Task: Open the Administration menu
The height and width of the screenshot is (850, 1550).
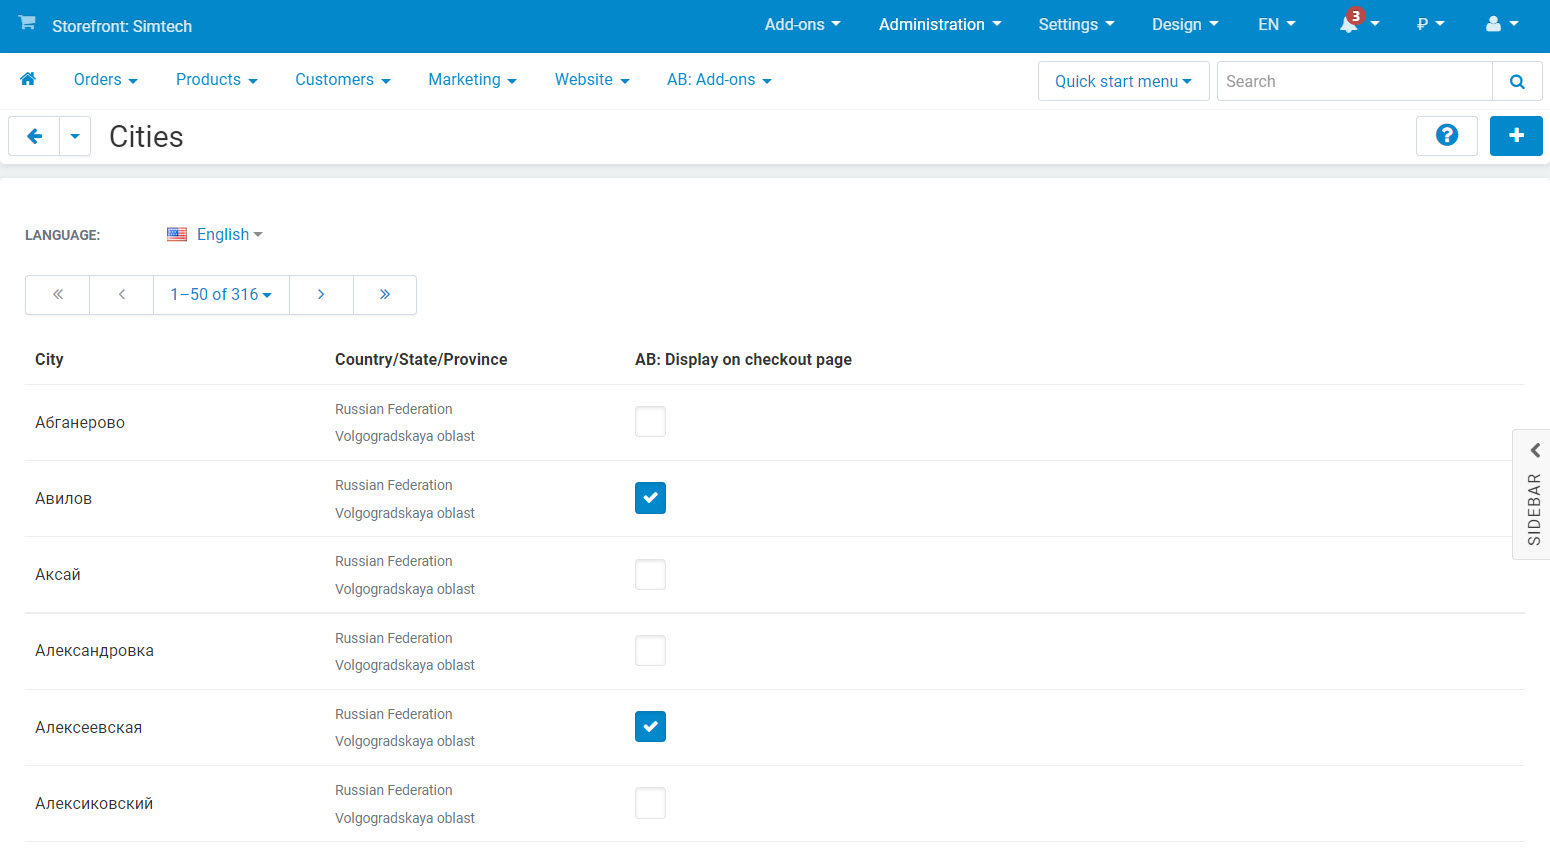Action: coord(939,25)
